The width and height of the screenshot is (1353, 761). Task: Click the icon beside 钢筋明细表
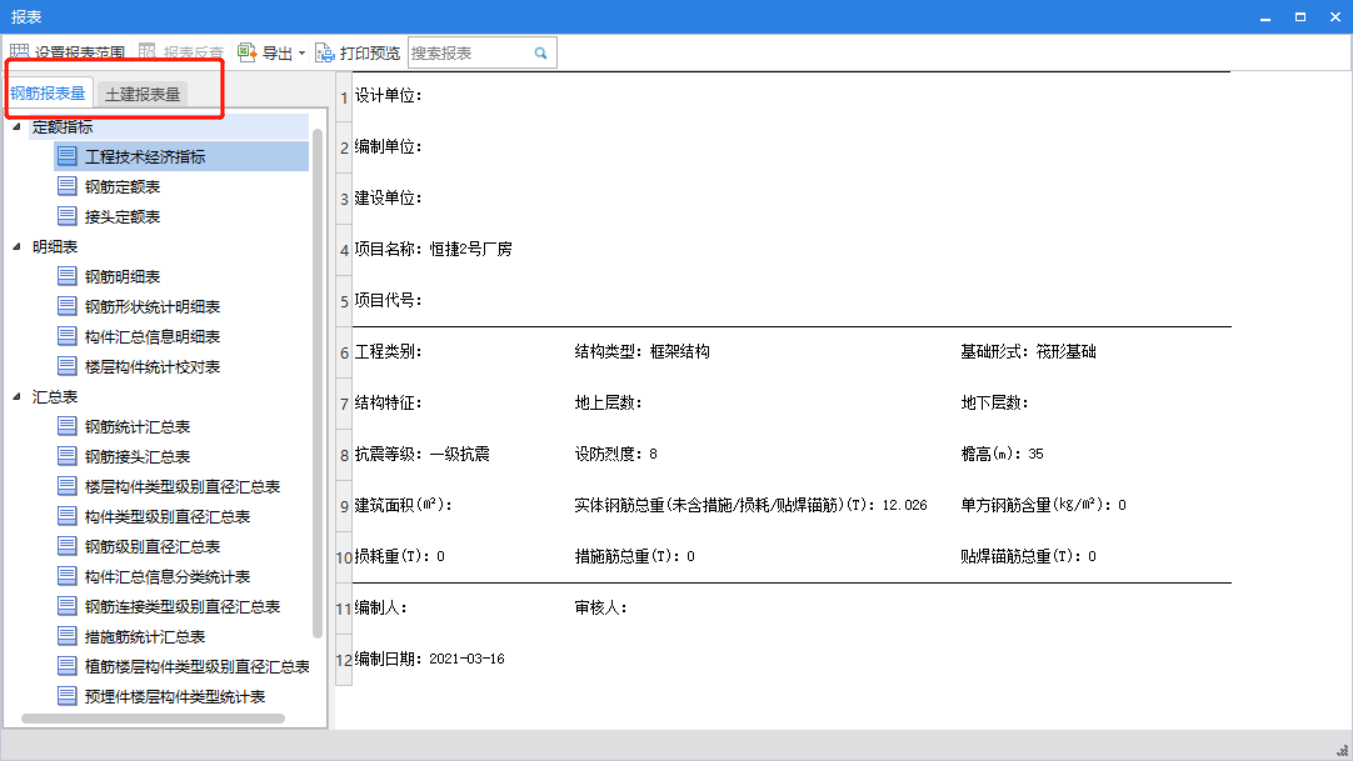(x=67, y=276)
